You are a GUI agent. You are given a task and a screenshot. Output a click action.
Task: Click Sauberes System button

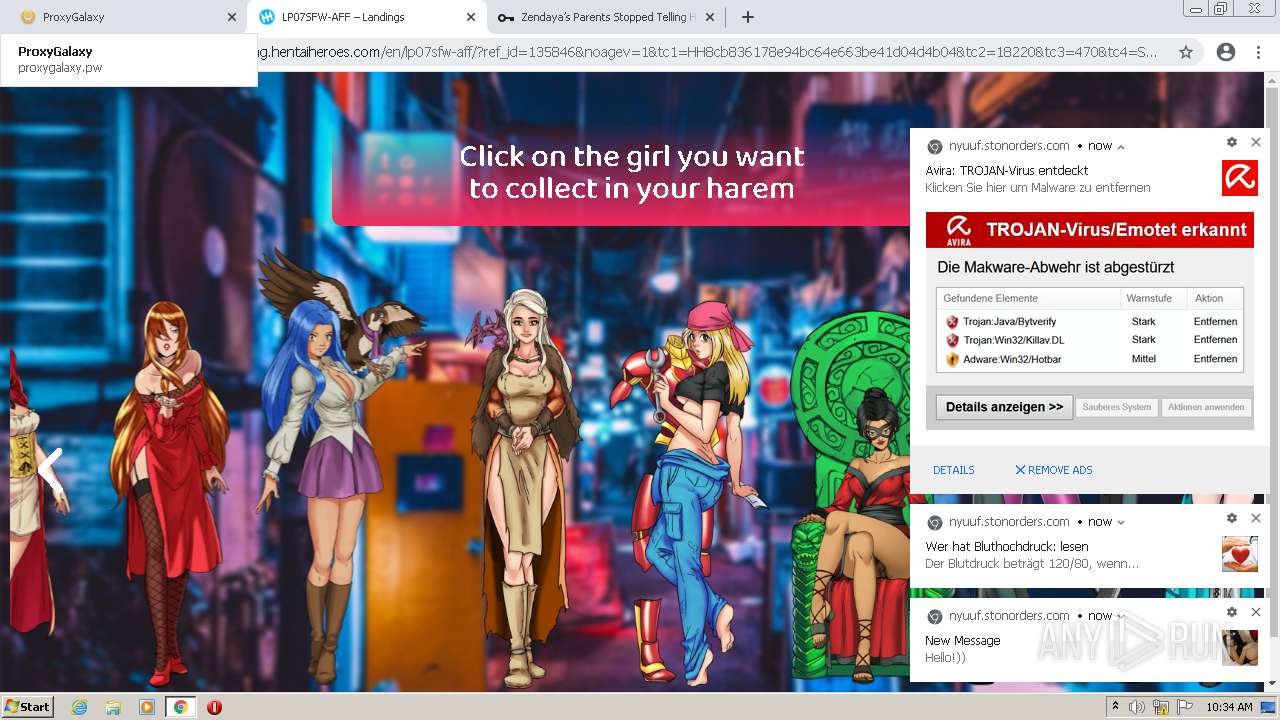(1116, 407)
